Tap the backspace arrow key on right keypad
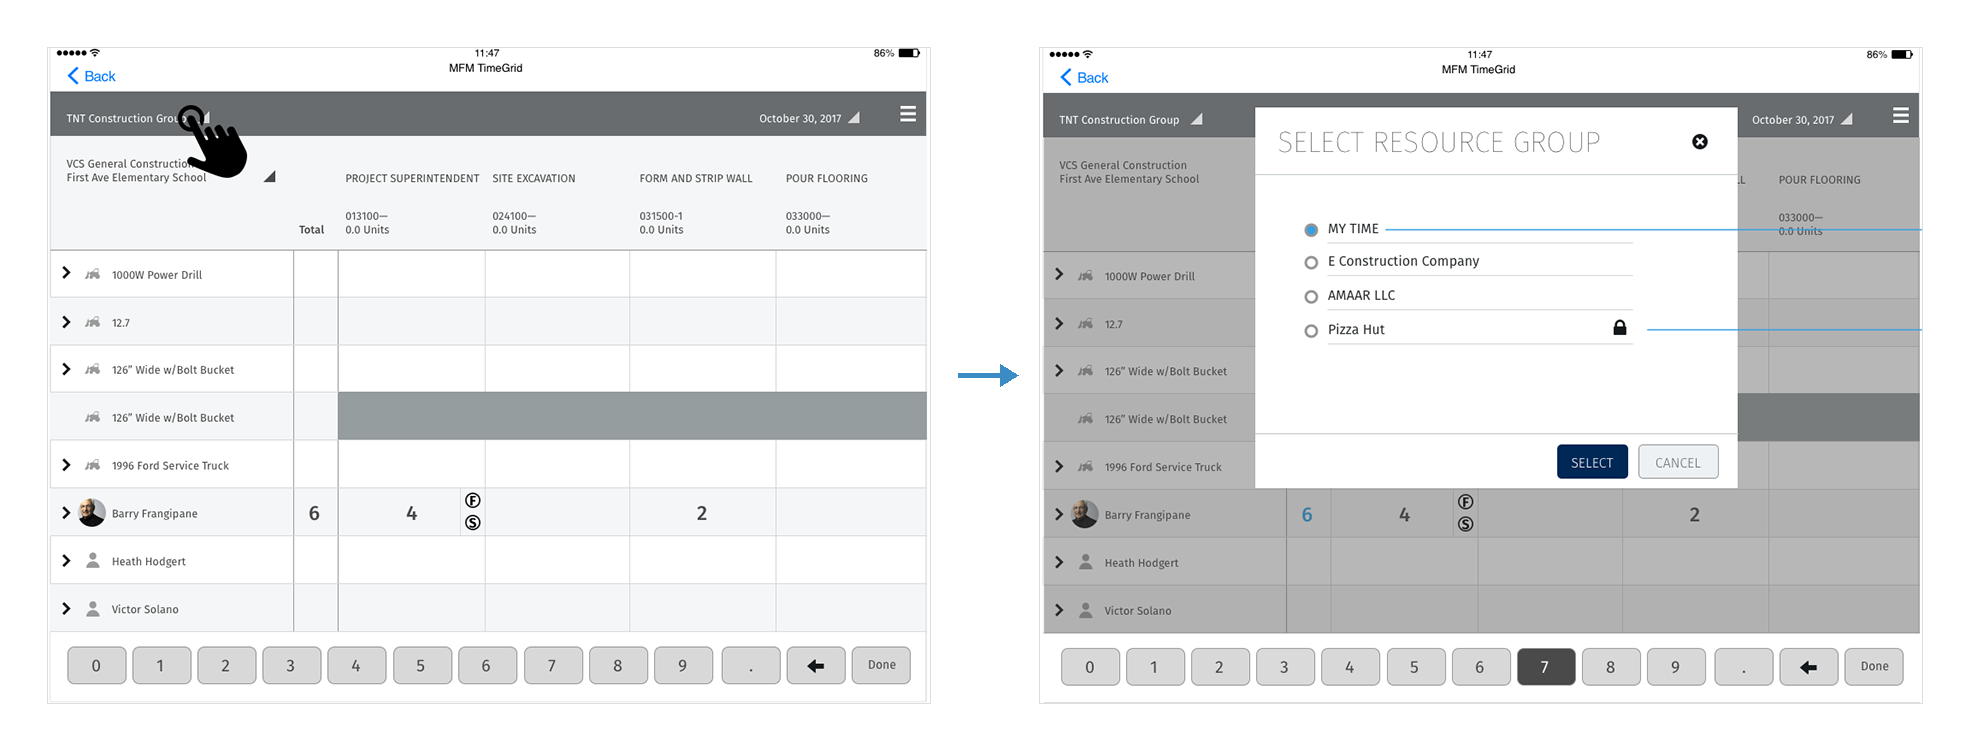The image size is (1970, 751). pyautogui.click(x=1809, y=667)
